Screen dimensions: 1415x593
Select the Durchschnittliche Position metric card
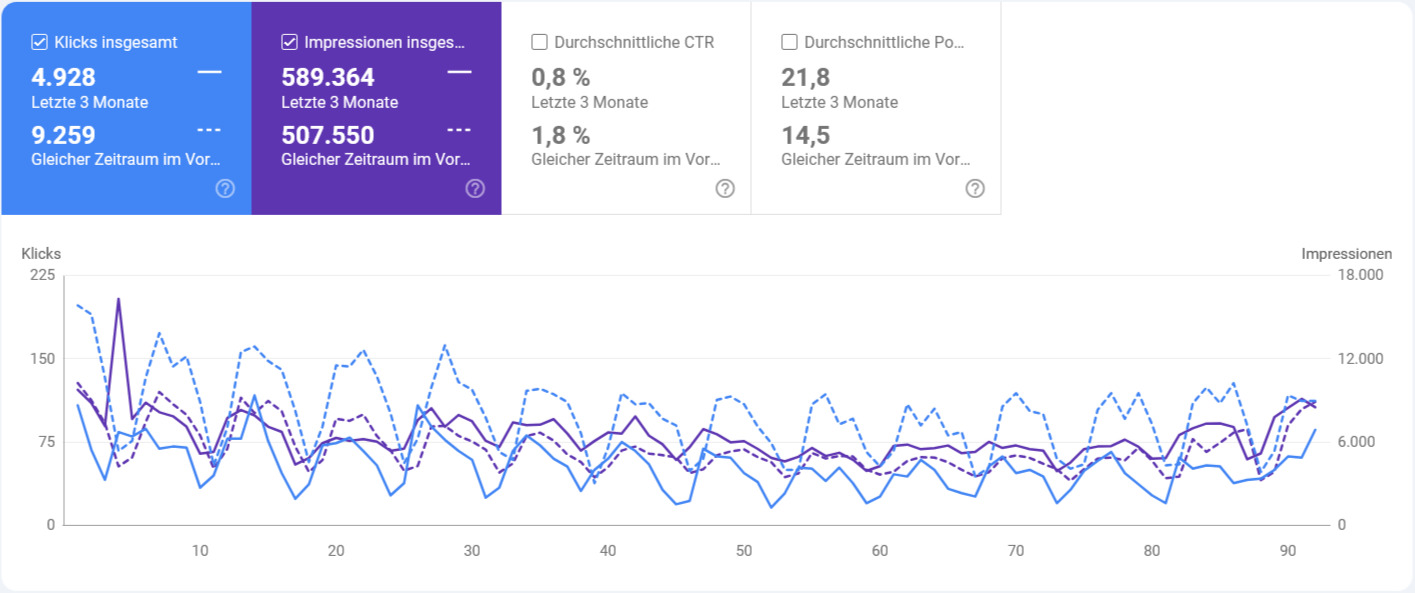875,110
